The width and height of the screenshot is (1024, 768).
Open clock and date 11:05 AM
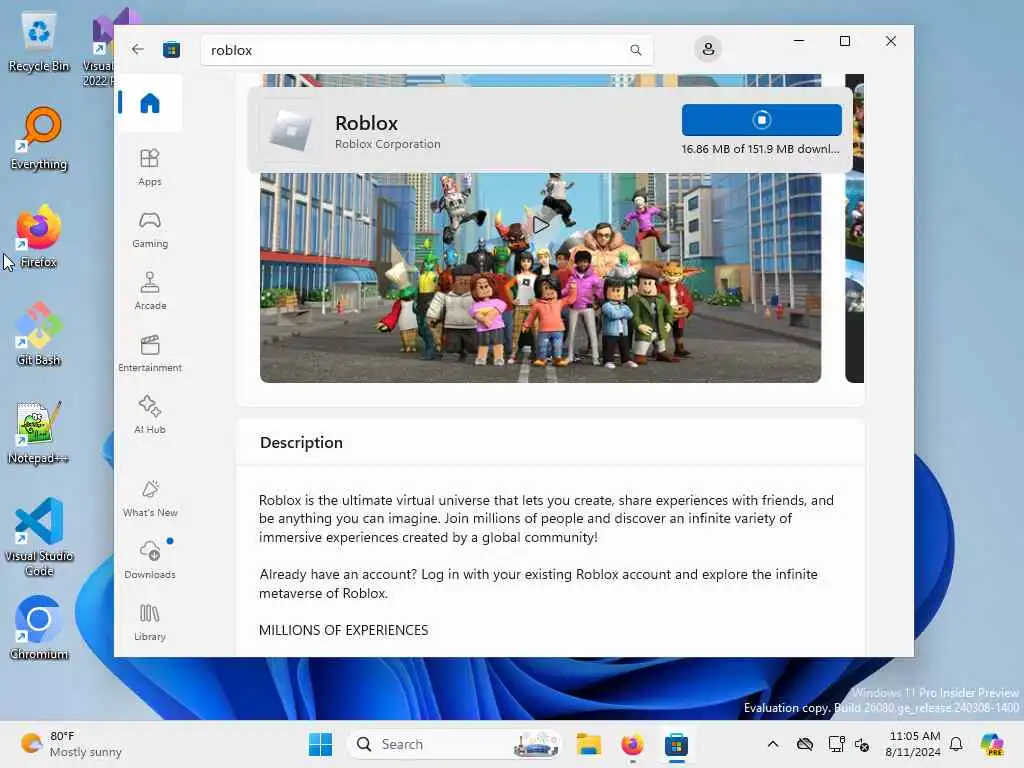point(914,744)
